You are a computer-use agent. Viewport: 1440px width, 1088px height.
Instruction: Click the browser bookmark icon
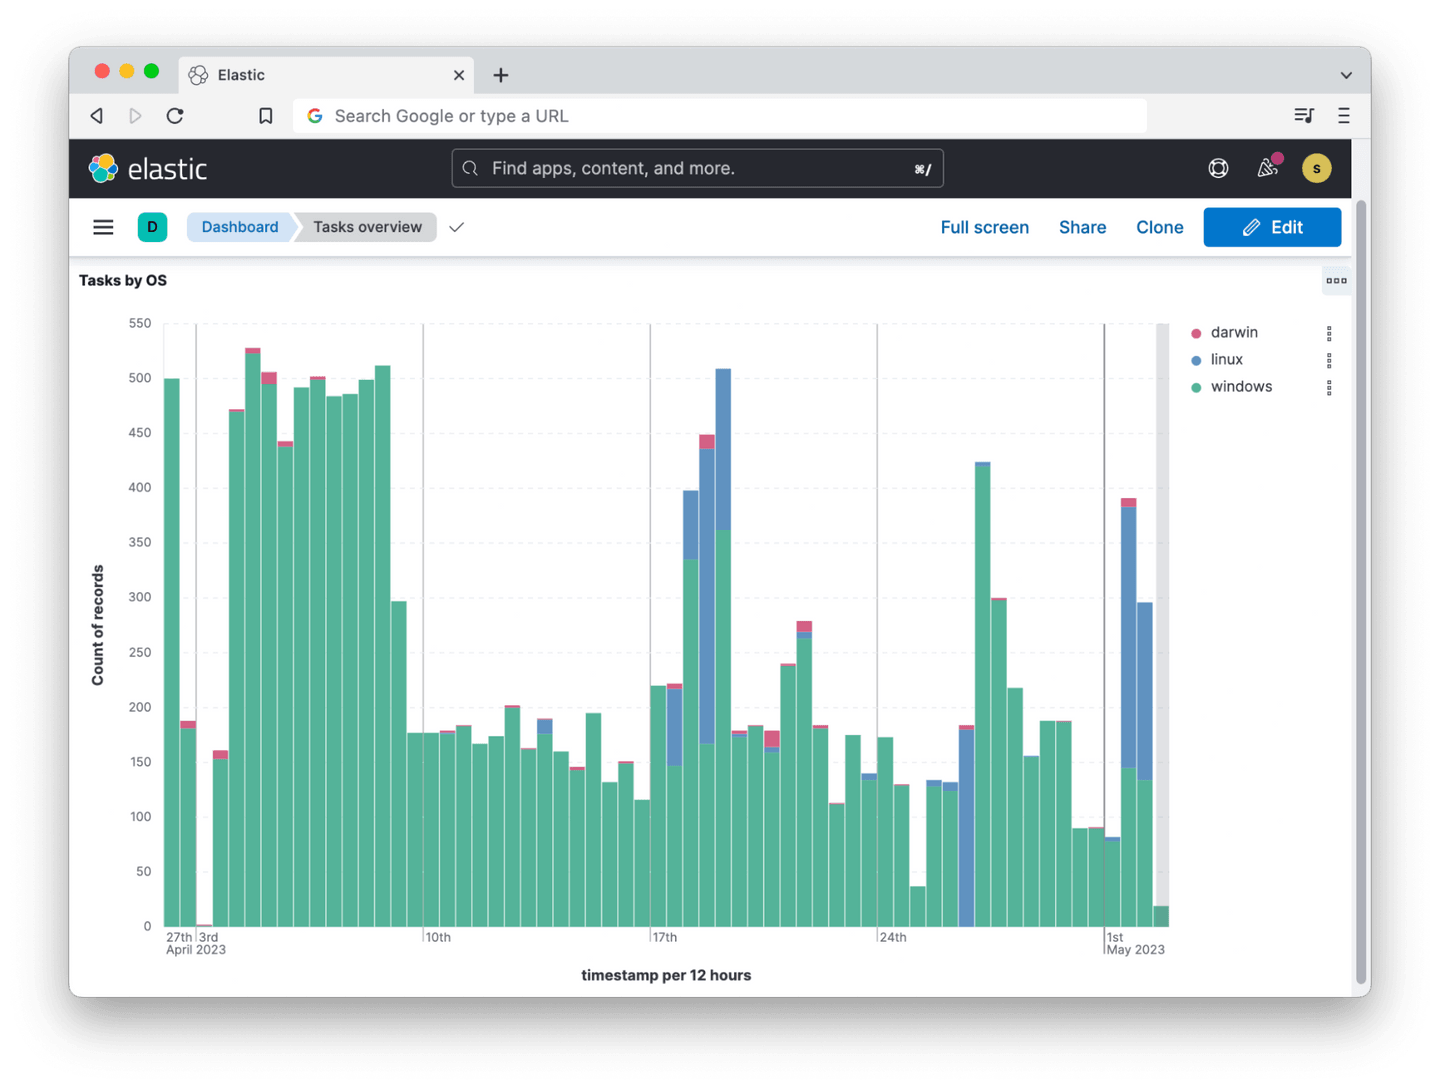[266, 116]
